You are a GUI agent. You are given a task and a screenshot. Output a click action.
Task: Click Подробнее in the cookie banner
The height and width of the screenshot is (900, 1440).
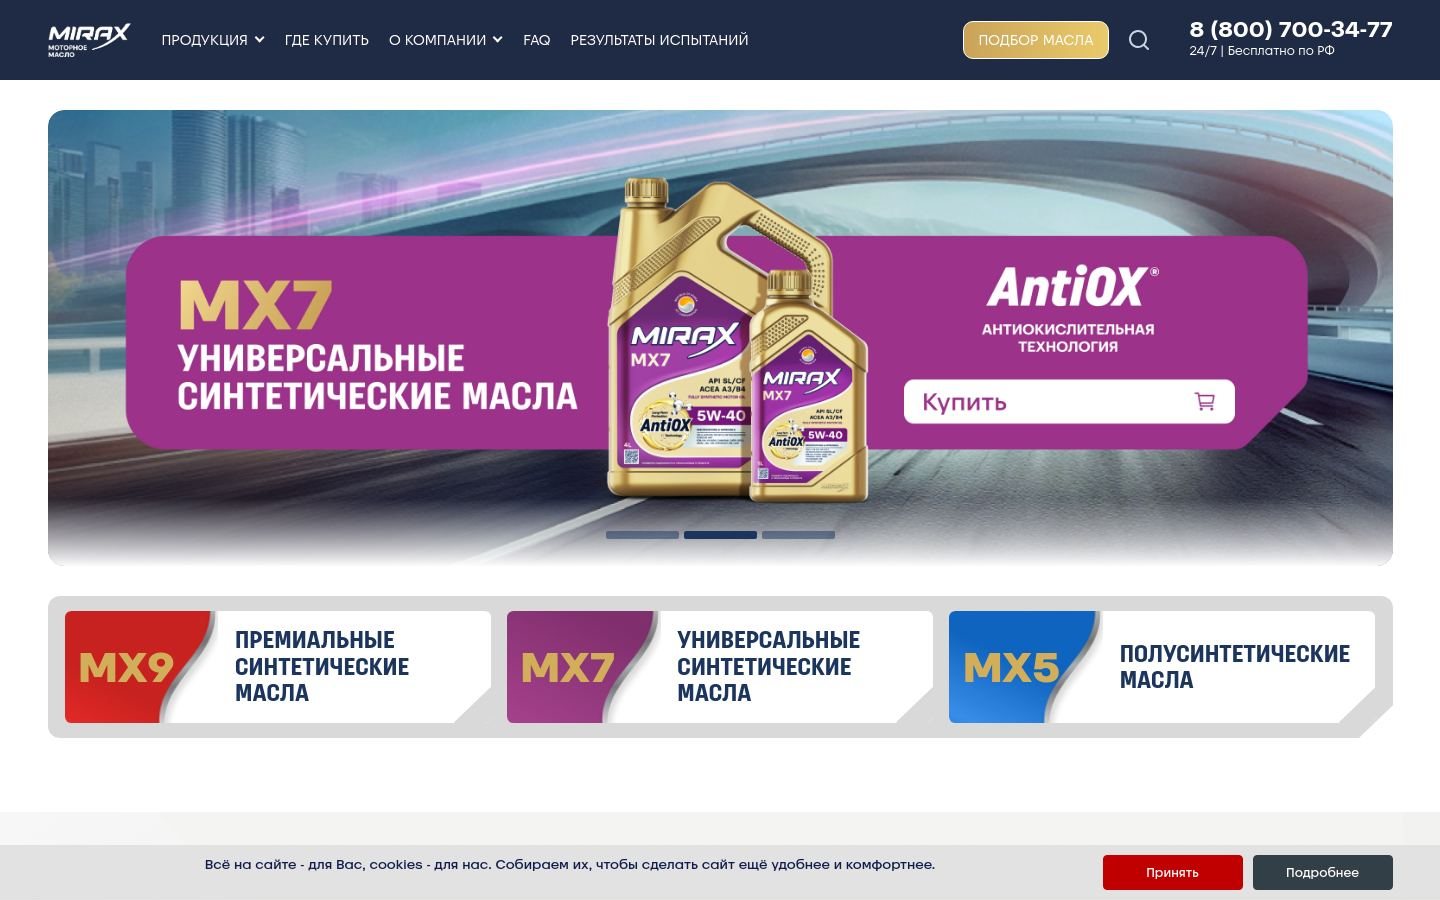coord(1323,872)
